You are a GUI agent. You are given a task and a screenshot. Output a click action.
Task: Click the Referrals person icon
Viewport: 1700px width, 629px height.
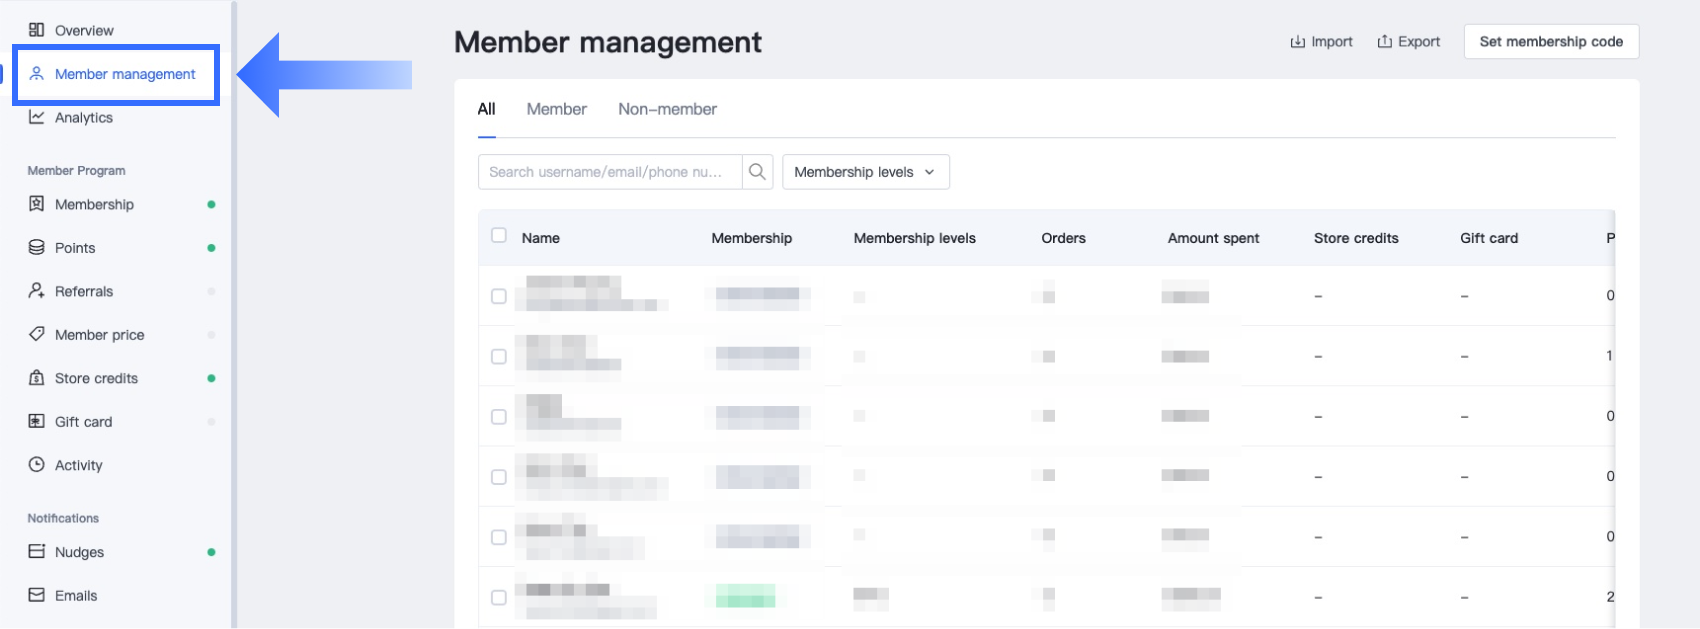pyautogui.click(x=37, y=291)
